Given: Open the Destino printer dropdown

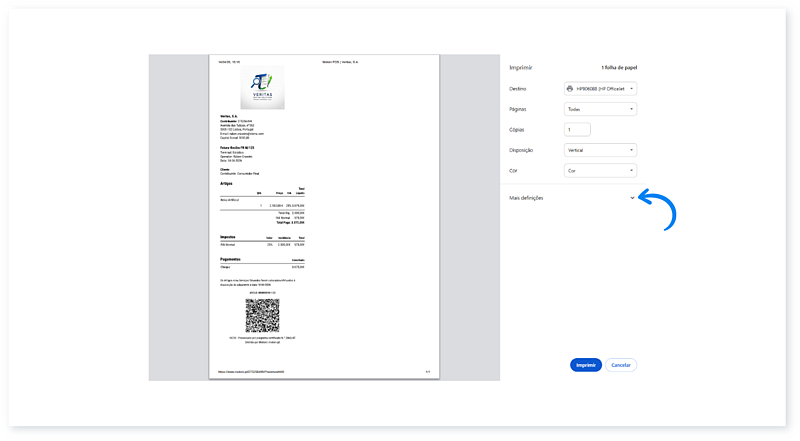Looking at the screenshot, I should (x=600, y=89).
